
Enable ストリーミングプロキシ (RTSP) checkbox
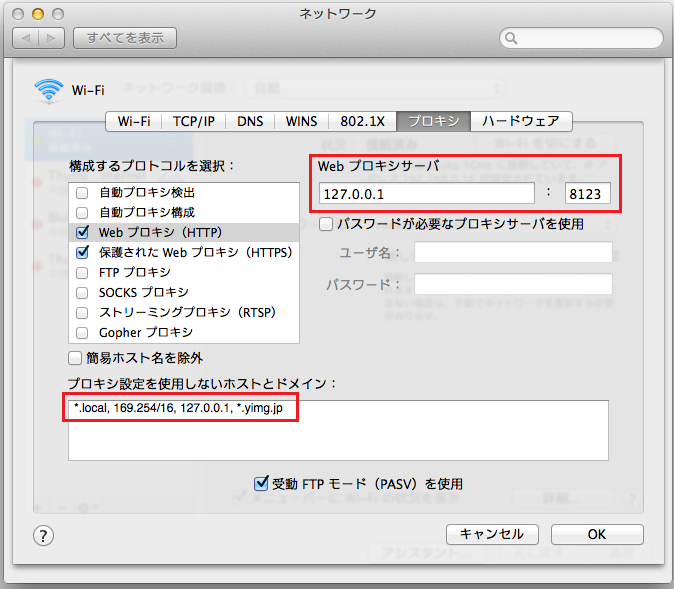point(82,313)
